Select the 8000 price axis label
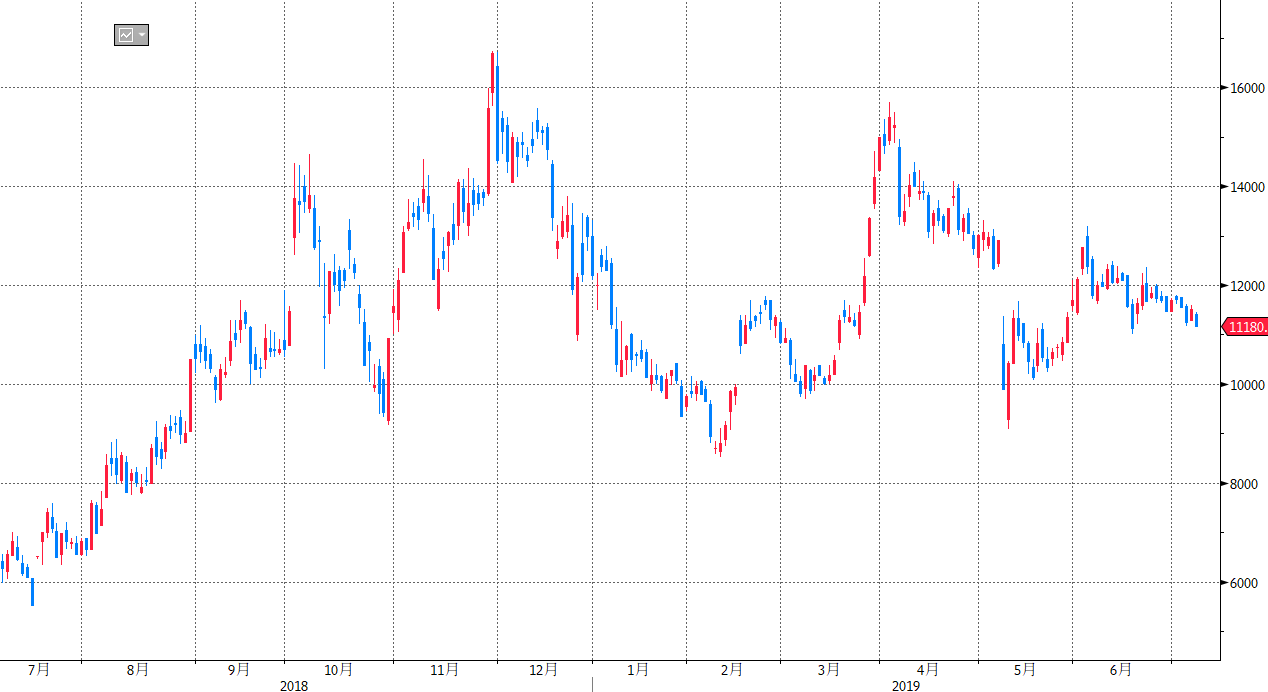This screenshot has height=692, width=1268. [x=1243, y=484]
